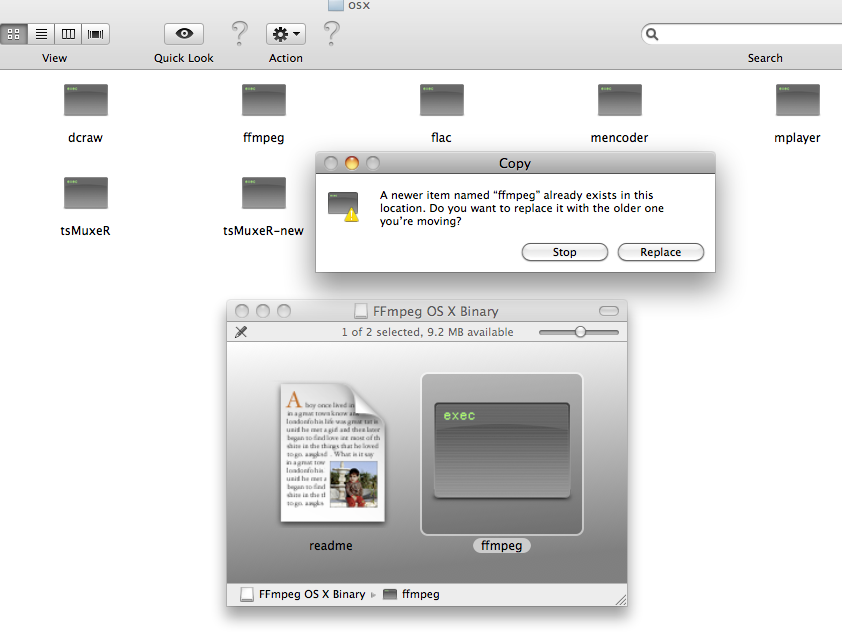Image resolution: width=842 pixels, height=636 pixels.
Task: Select the flac executable icon
Action: pyautogui.click(x=441, y=100)
